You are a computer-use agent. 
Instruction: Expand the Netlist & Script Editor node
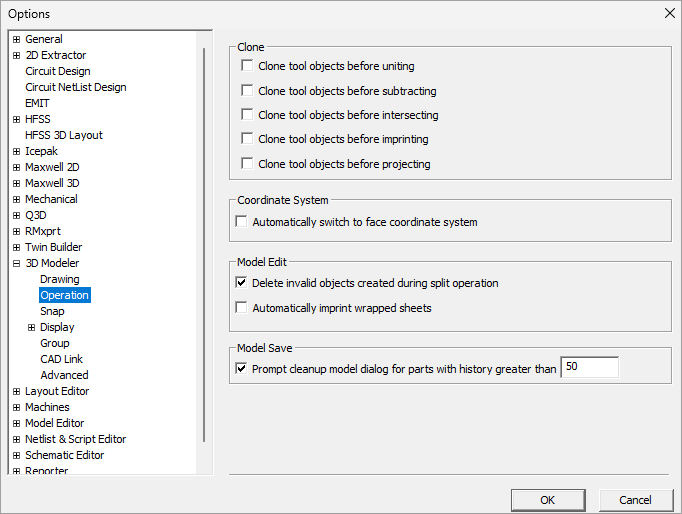click(x=17, y=439)
